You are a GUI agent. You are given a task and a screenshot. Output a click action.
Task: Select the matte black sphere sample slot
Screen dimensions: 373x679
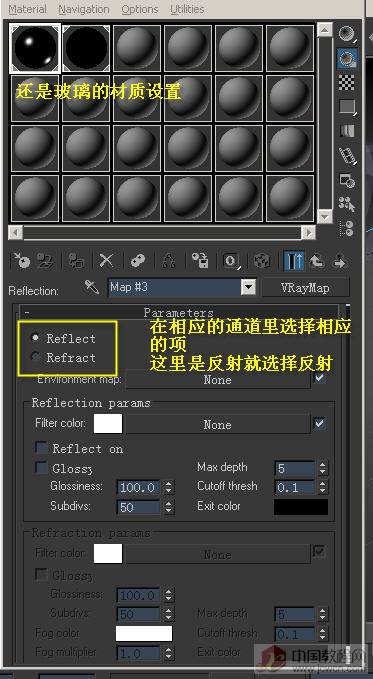[x=86, y=48]
